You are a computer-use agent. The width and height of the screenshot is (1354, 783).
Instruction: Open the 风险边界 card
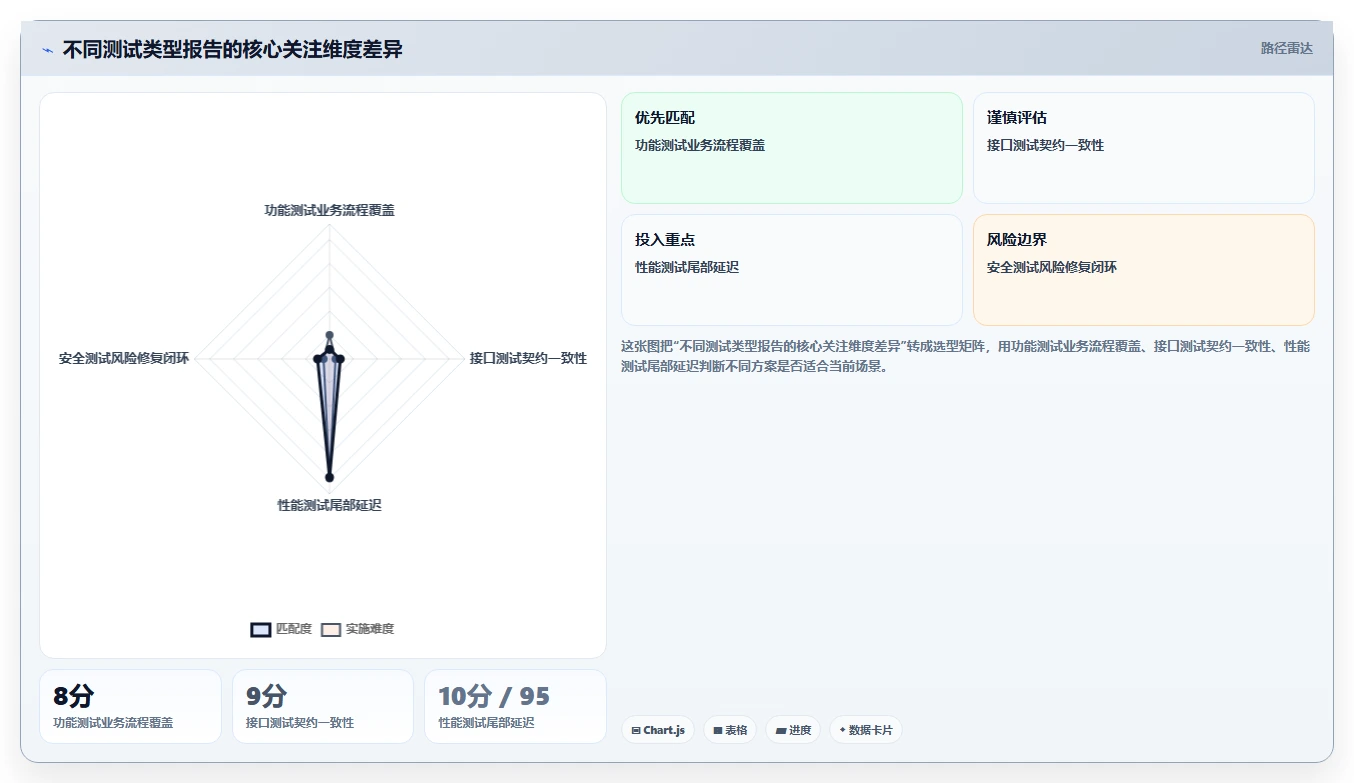[x=1144, y=270]
